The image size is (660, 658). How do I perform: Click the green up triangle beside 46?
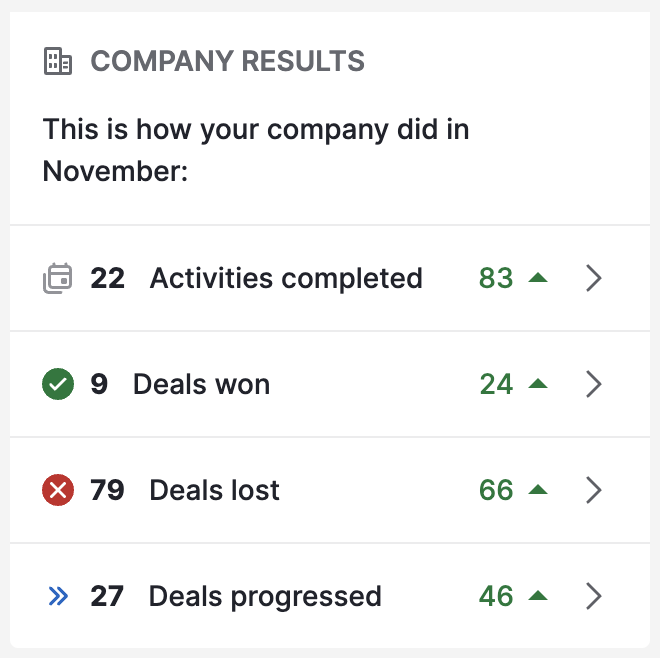538,596
